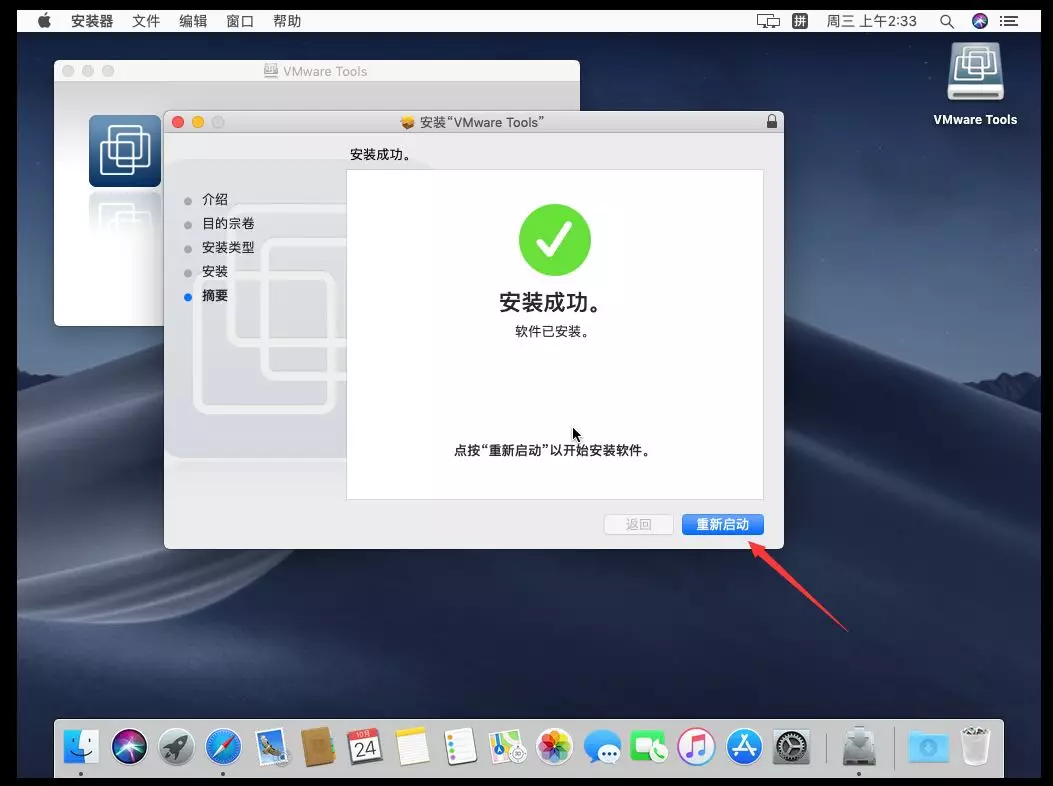The width and height of the screenshot is (1053, 786).
Task: Click the green success checkmark icon
Action: pyautogui.click(x=555, y=240)
